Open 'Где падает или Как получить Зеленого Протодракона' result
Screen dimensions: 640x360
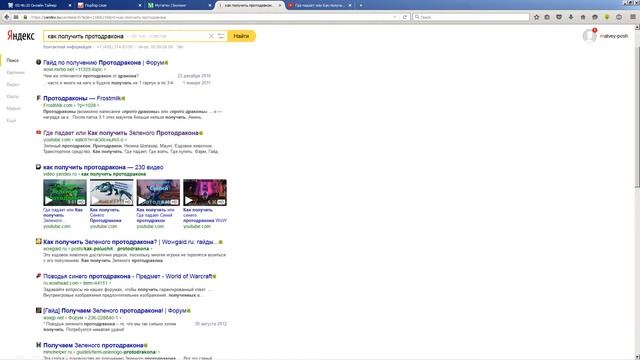pos(121,133)
